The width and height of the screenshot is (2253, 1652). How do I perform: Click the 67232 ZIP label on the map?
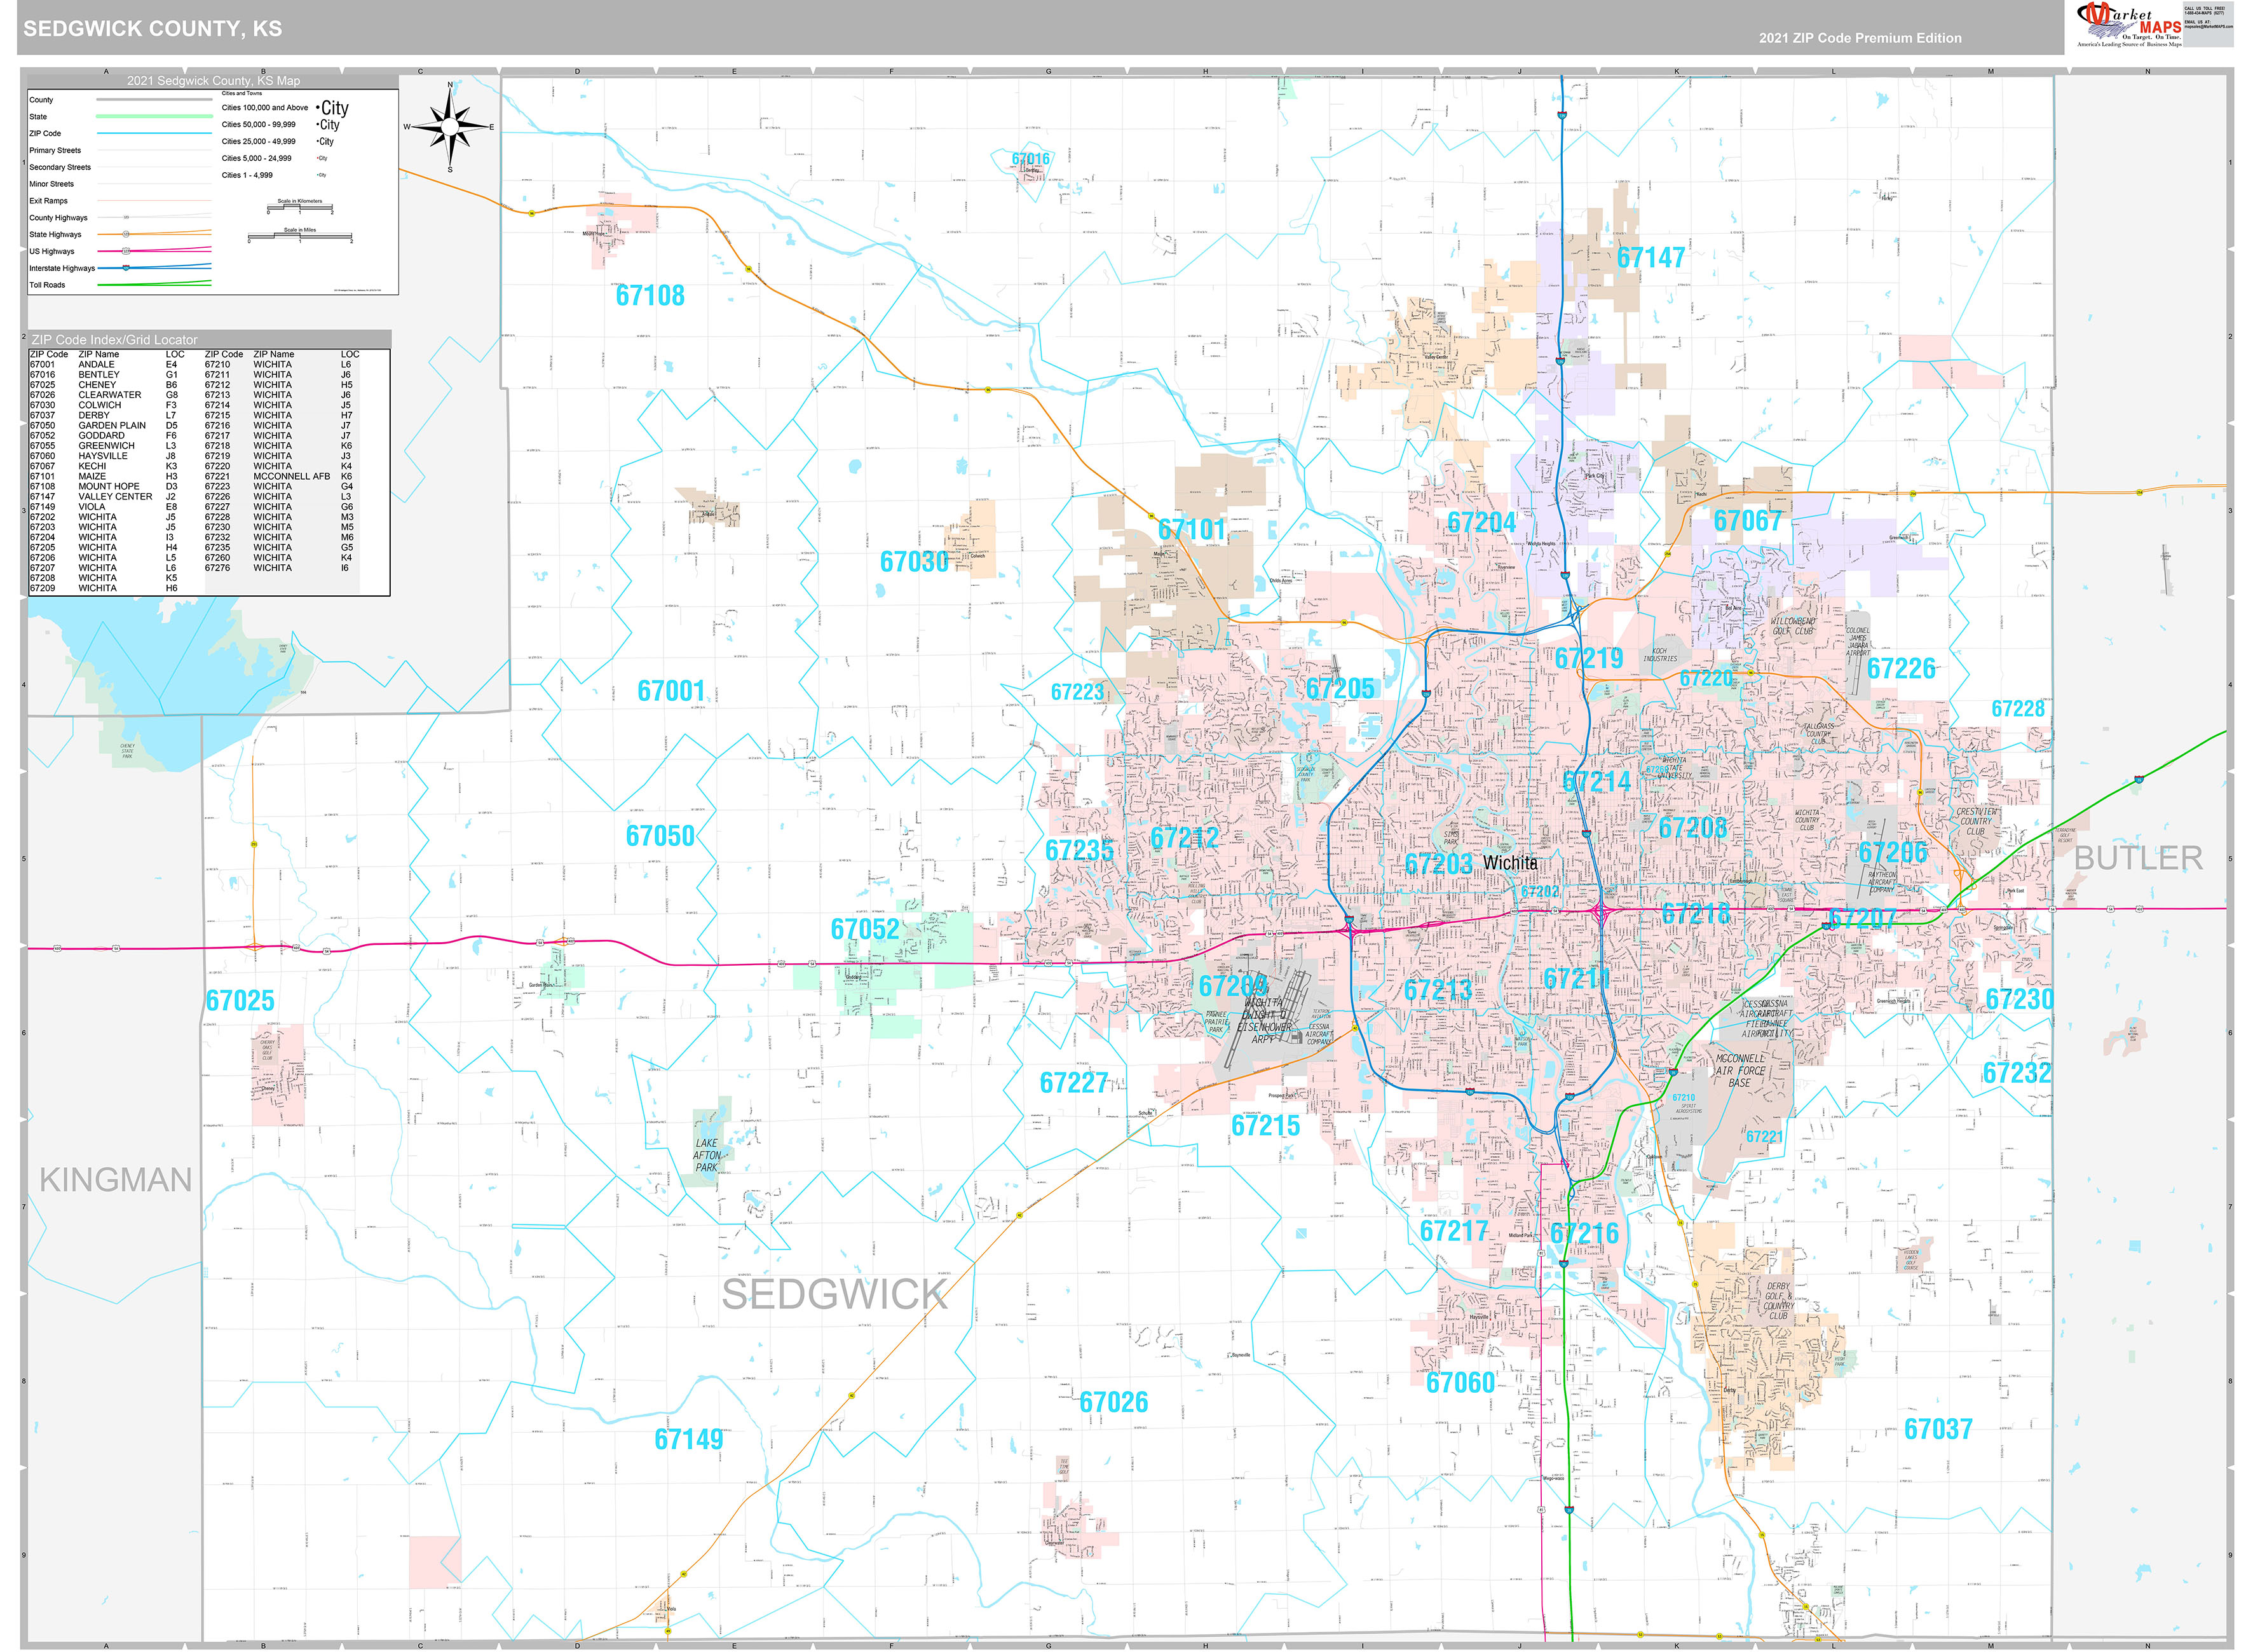click(2018, 1073)
